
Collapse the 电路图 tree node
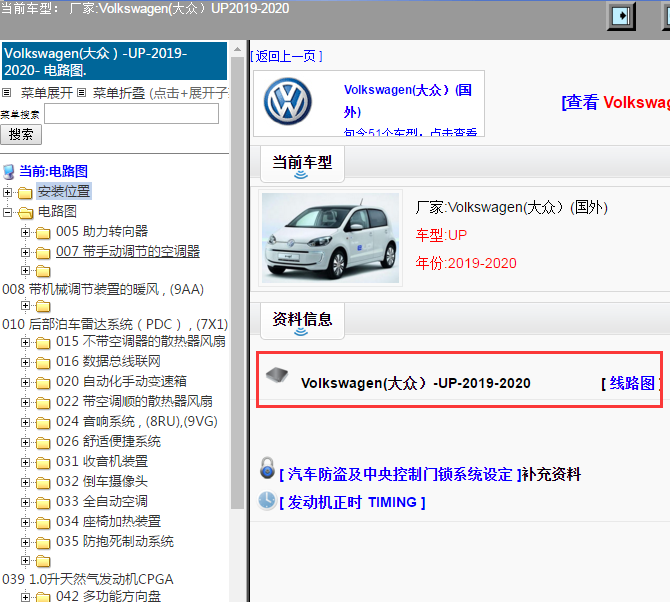(x=7, y=212)
